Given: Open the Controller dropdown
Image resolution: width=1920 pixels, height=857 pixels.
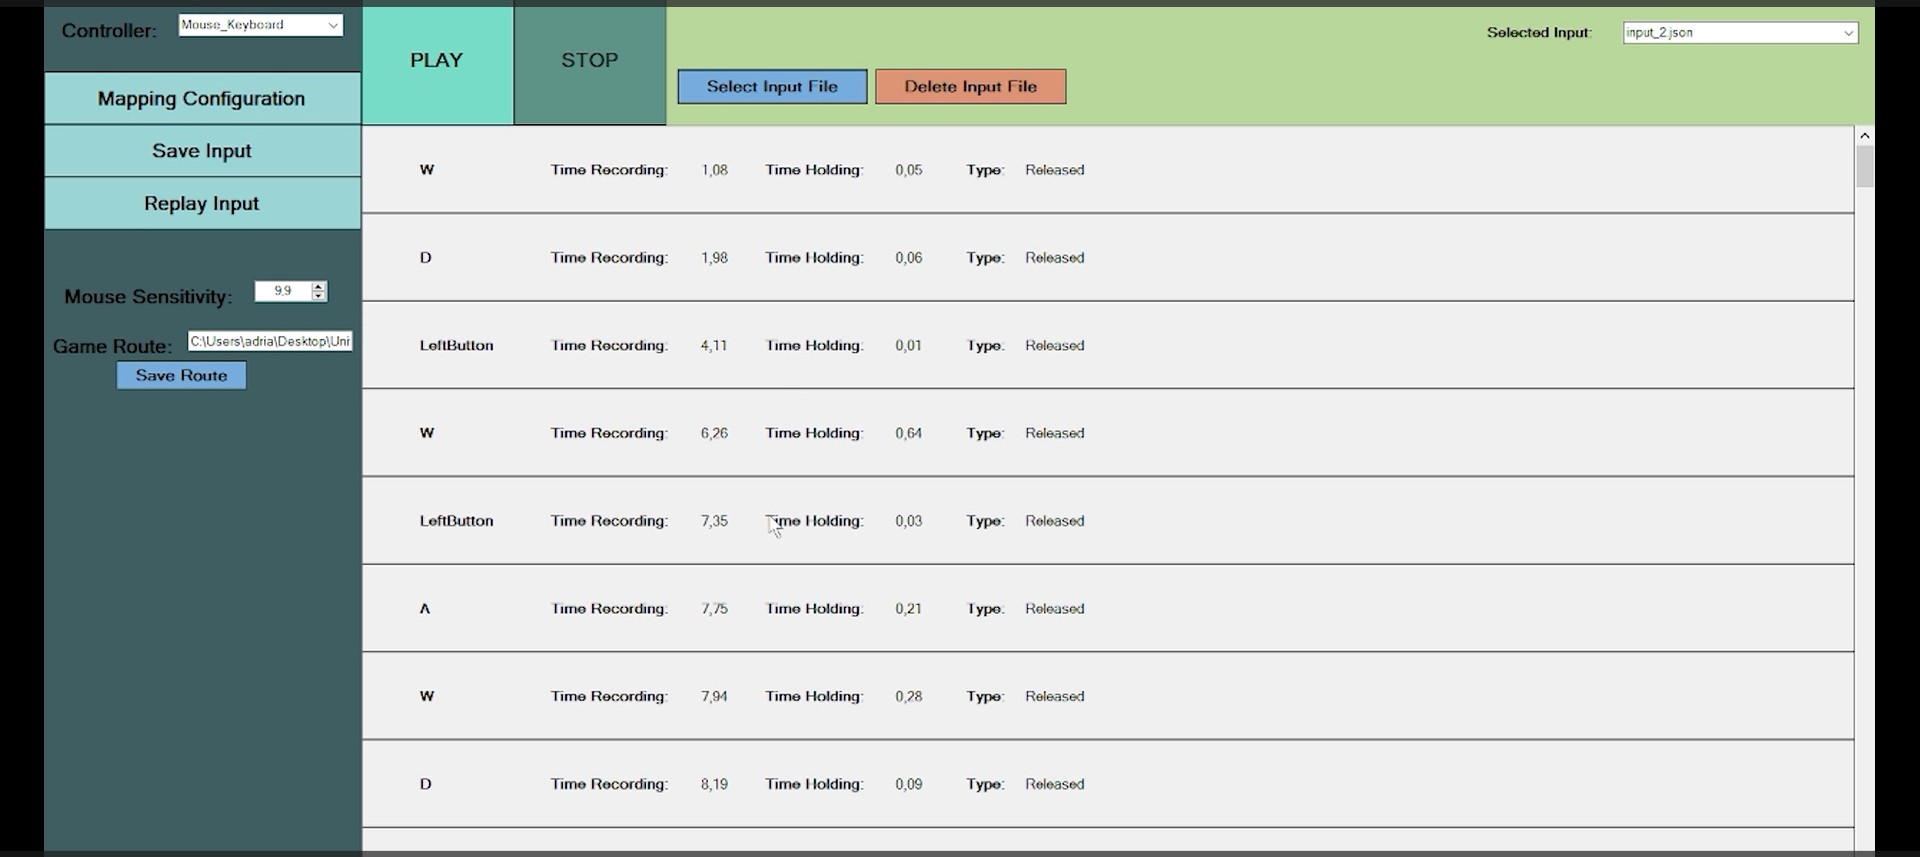Looking at the screenshot, I should 260,25.
